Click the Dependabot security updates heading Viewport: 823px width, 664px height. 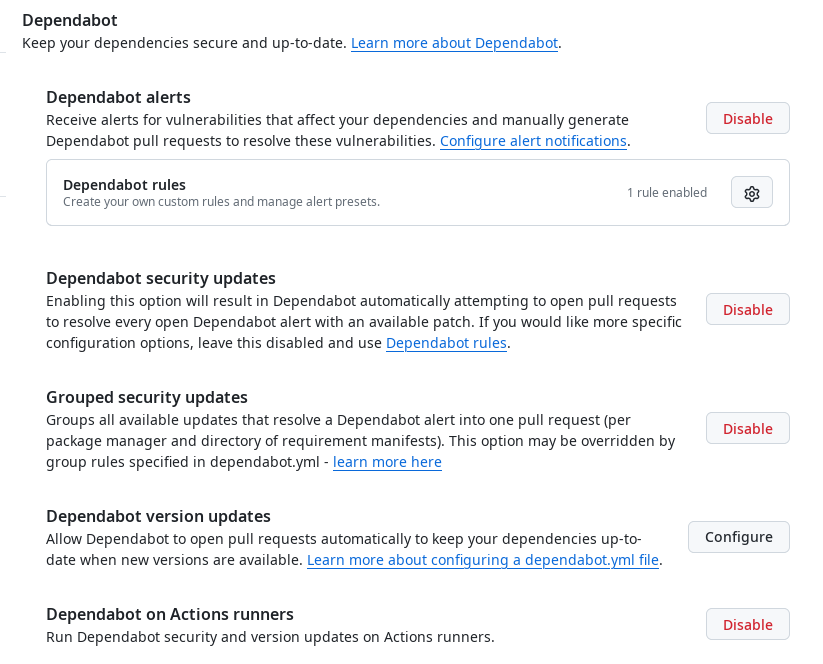point(161,279)
